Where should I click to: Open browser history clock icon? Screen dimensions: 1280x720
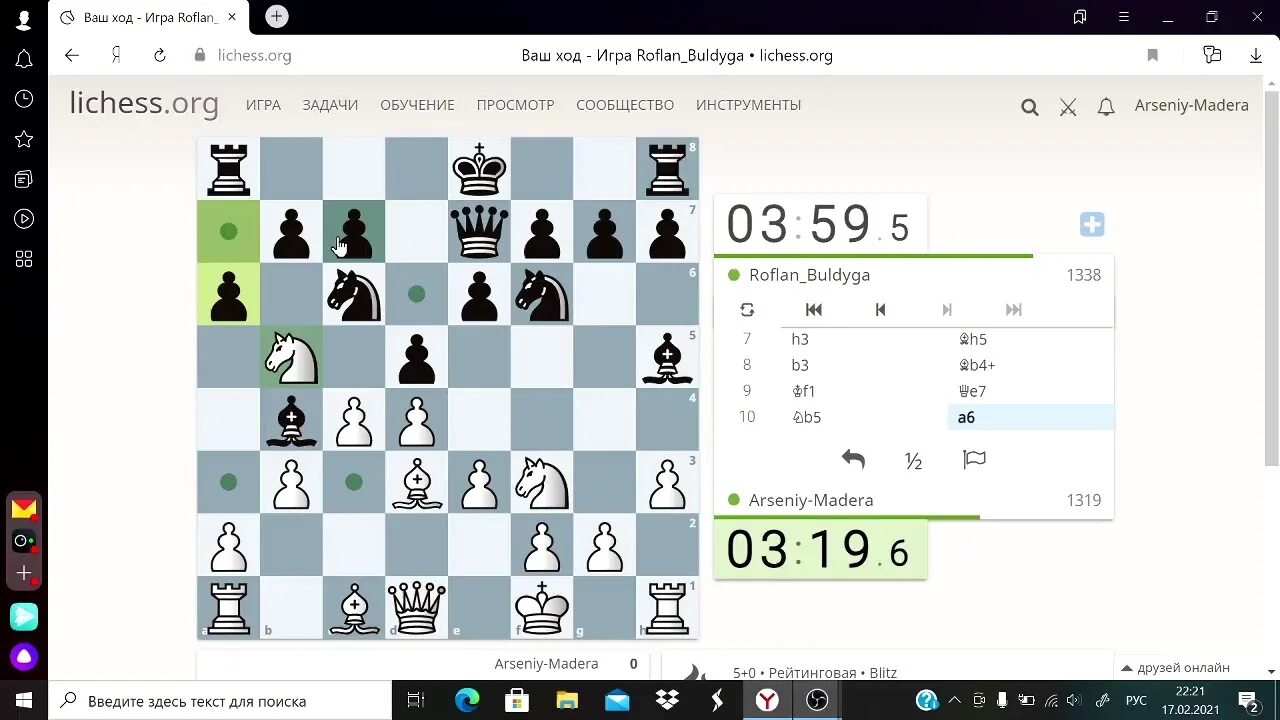click(24, 99)
